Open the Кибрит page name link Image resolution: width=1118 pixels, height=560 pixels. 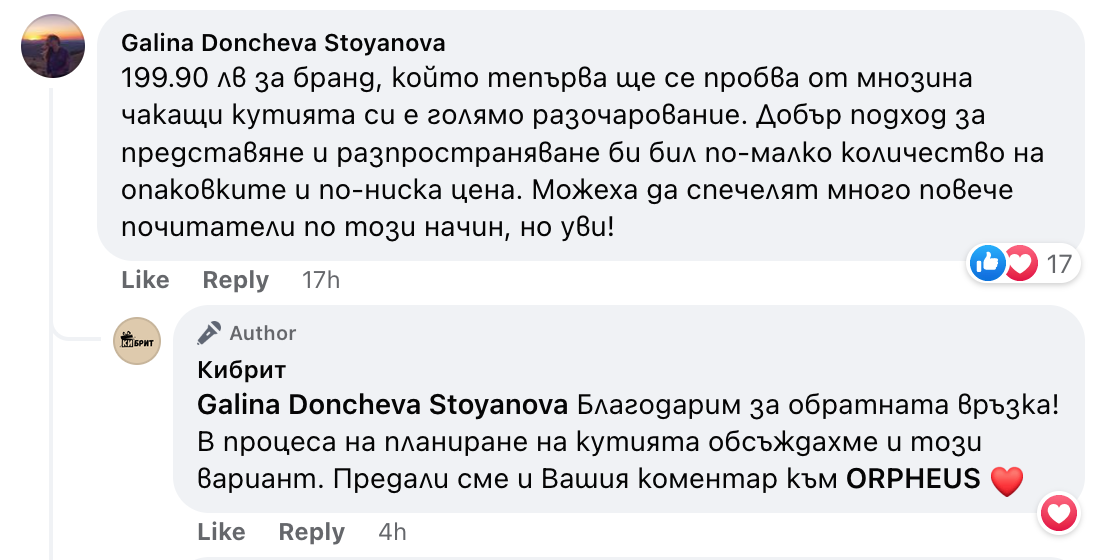(x=242, y=370)
